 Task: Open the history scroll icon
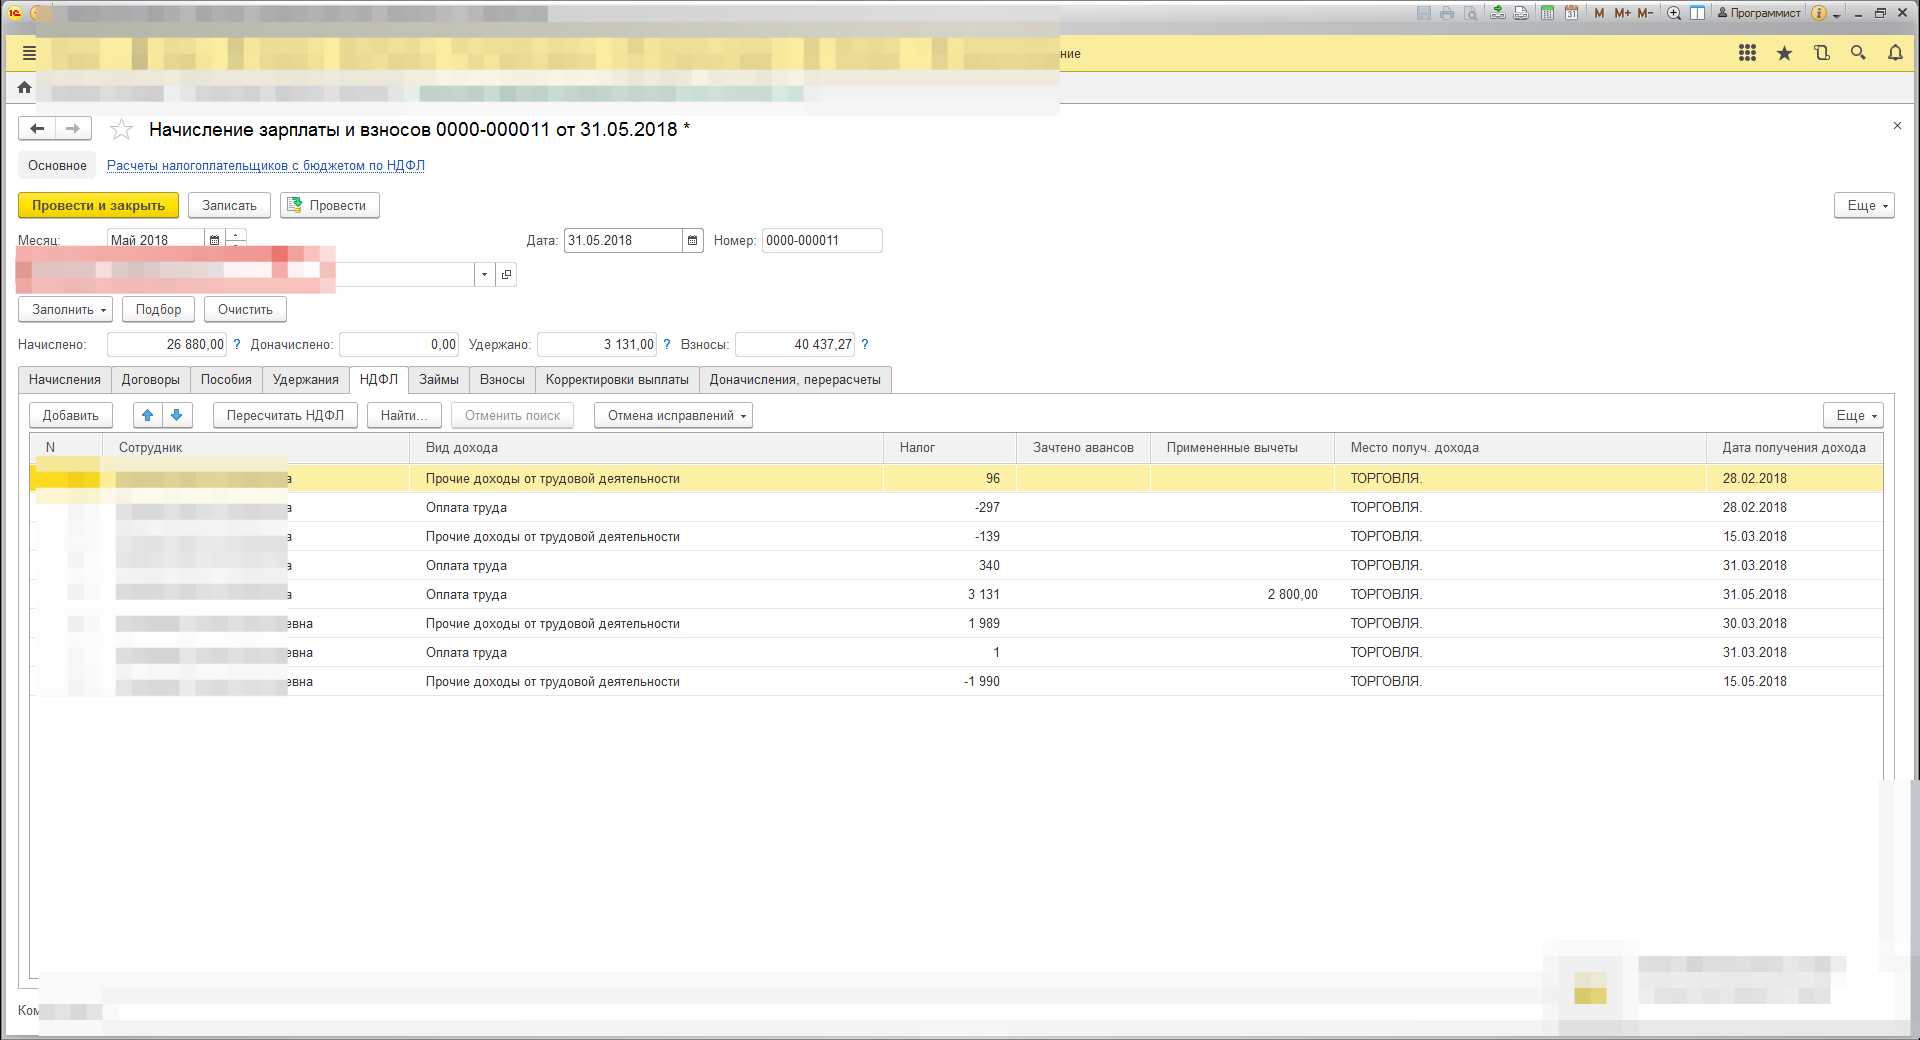(1821, 53)
